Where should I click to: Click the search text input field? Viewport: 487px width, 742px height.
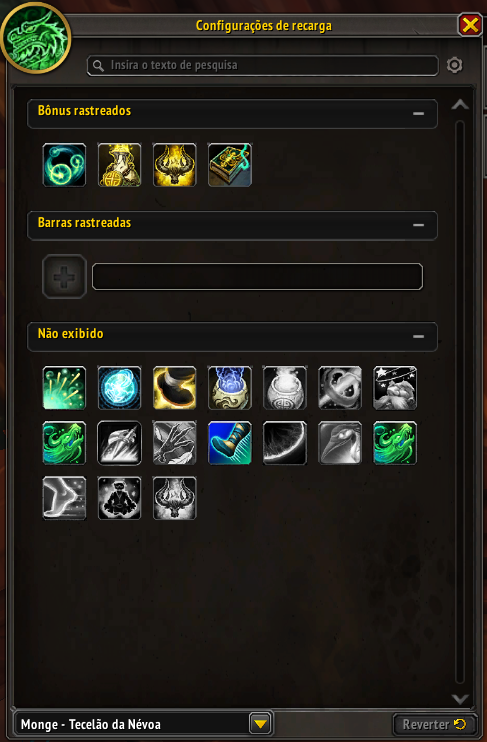[x=263, y=65]
